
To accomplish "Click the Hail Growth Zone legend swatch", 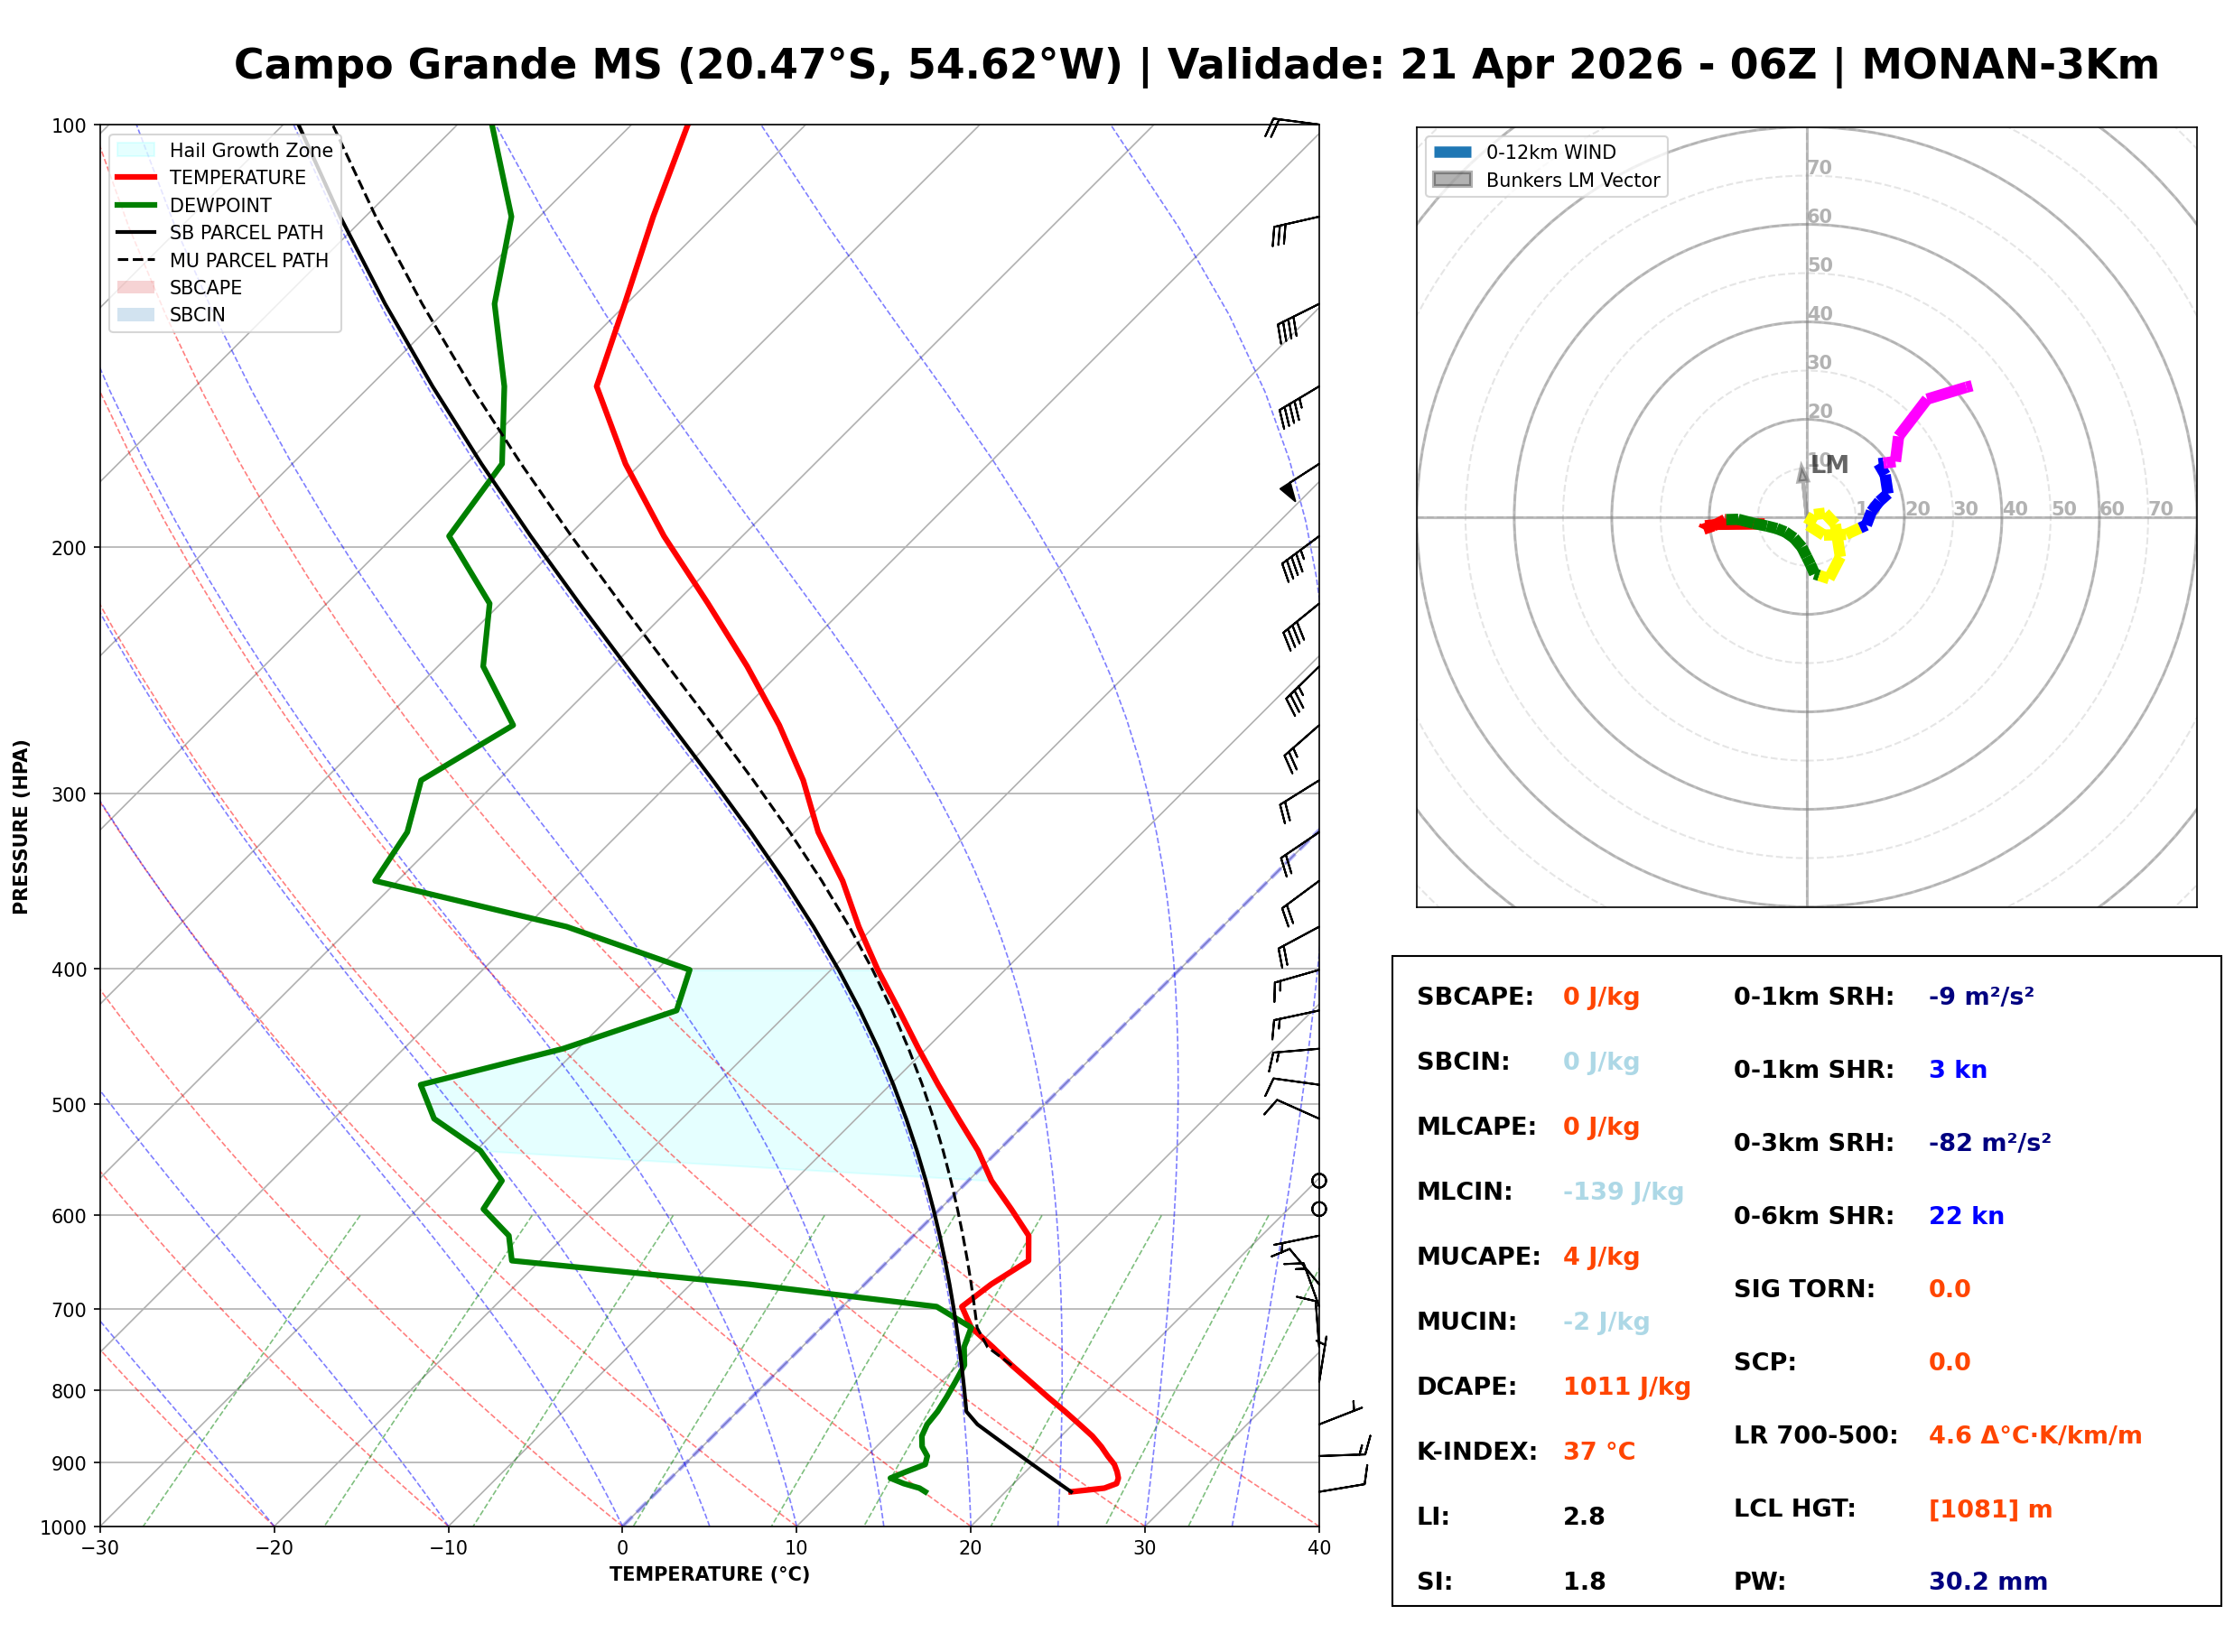I will click(x=136, y=150).
